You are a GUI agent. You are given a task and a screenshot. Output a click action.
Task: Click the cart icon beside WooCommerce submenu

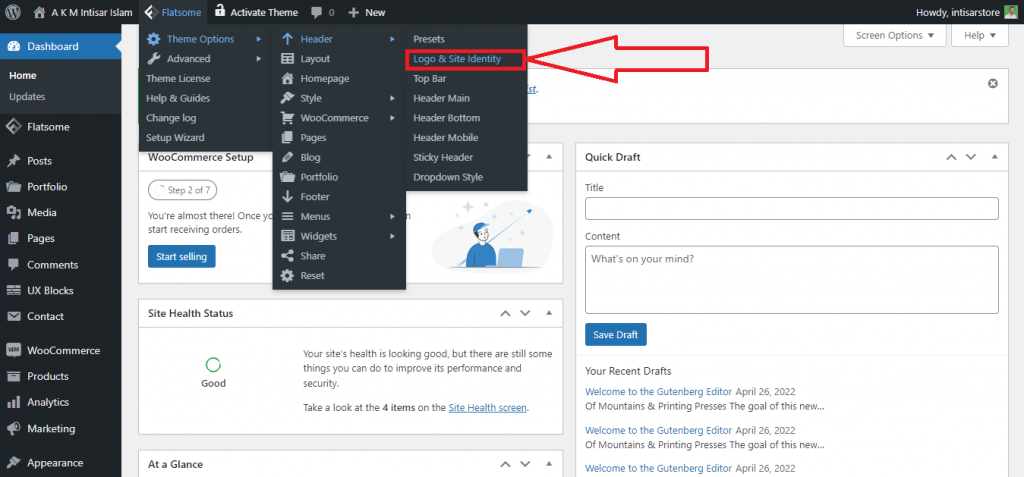point(287,118)
